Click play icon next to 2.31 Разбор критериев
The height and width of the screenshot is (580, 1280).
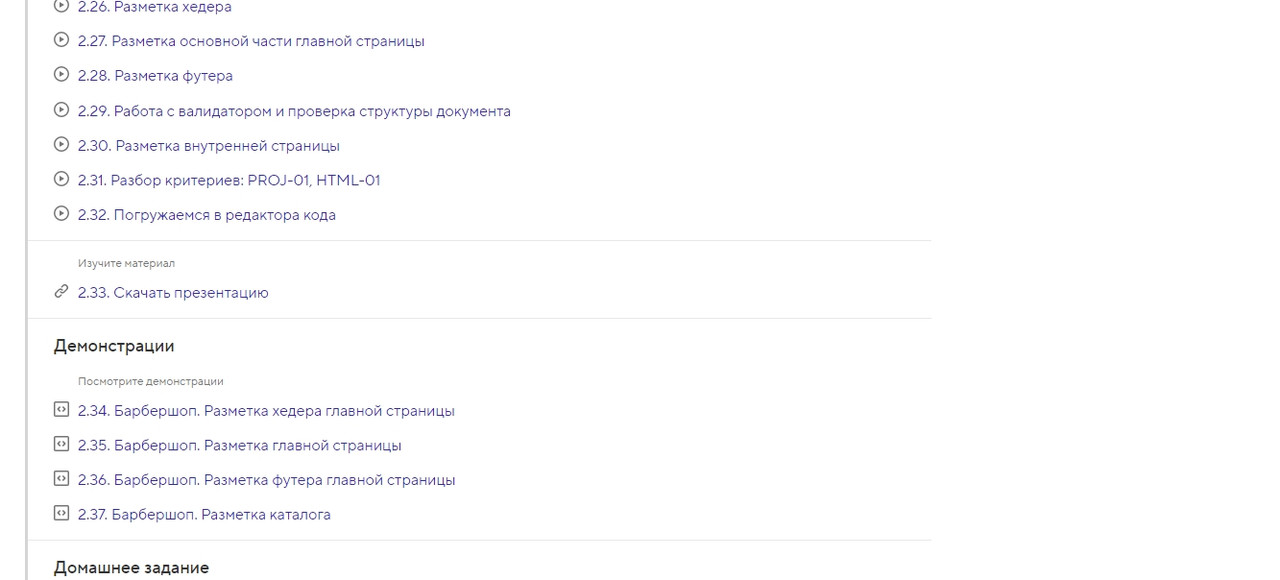tap(61, 179)
